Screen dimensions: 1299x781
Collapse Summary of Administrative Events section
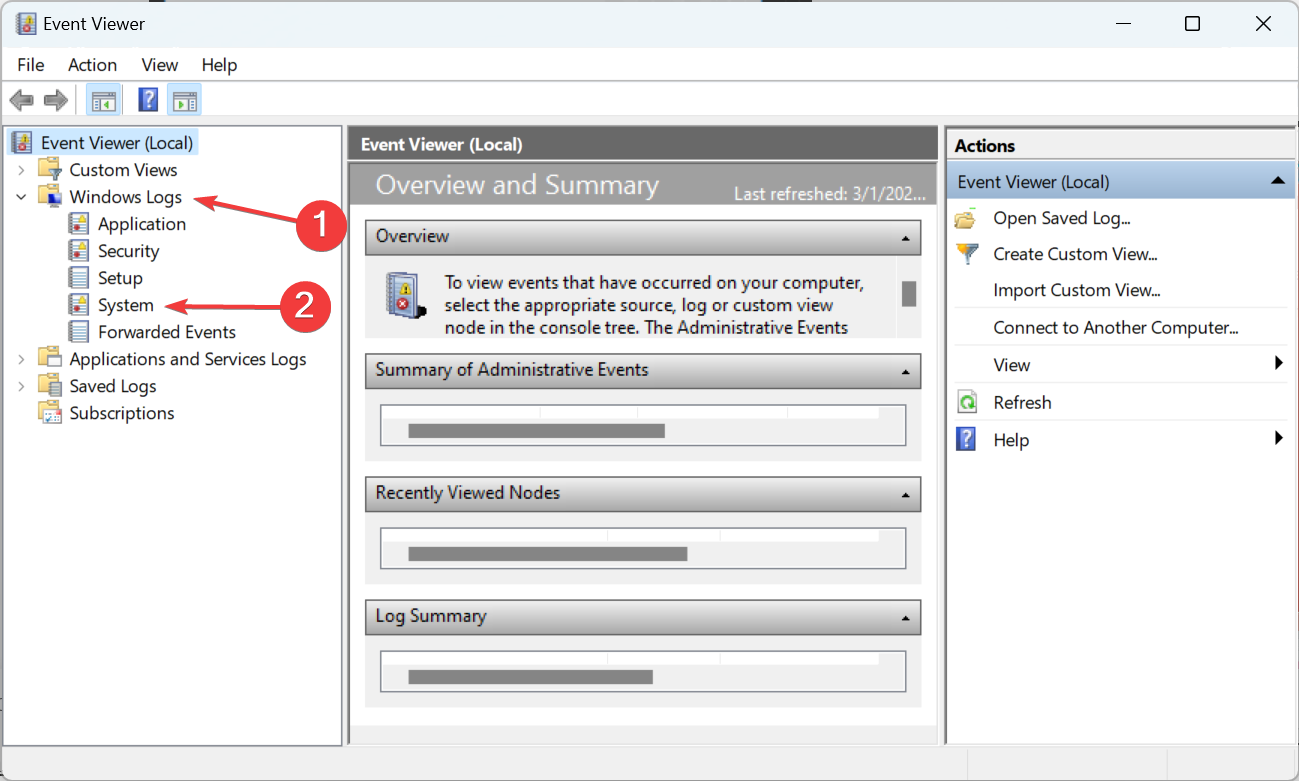pos(905,372)
